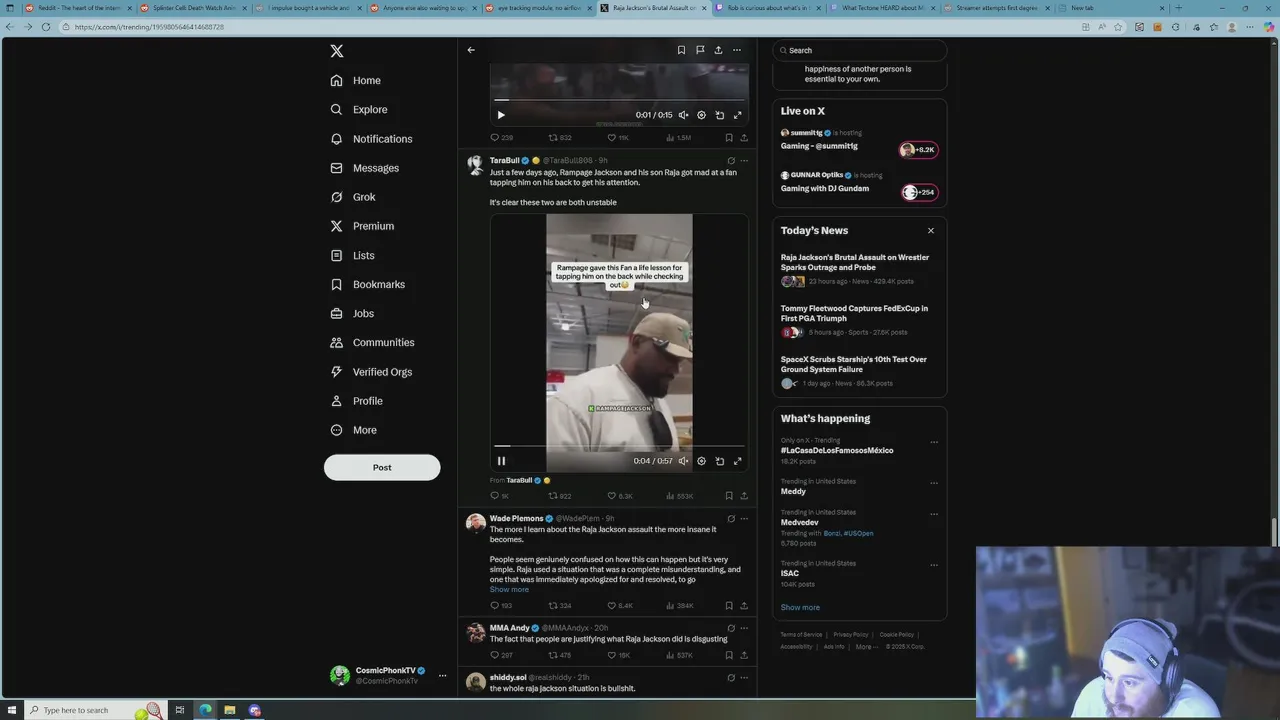Play the 0:15 video
Image resolution: width=1280 pixels, height=720 pixels.
pyautogui.click(x=501, y=115)
